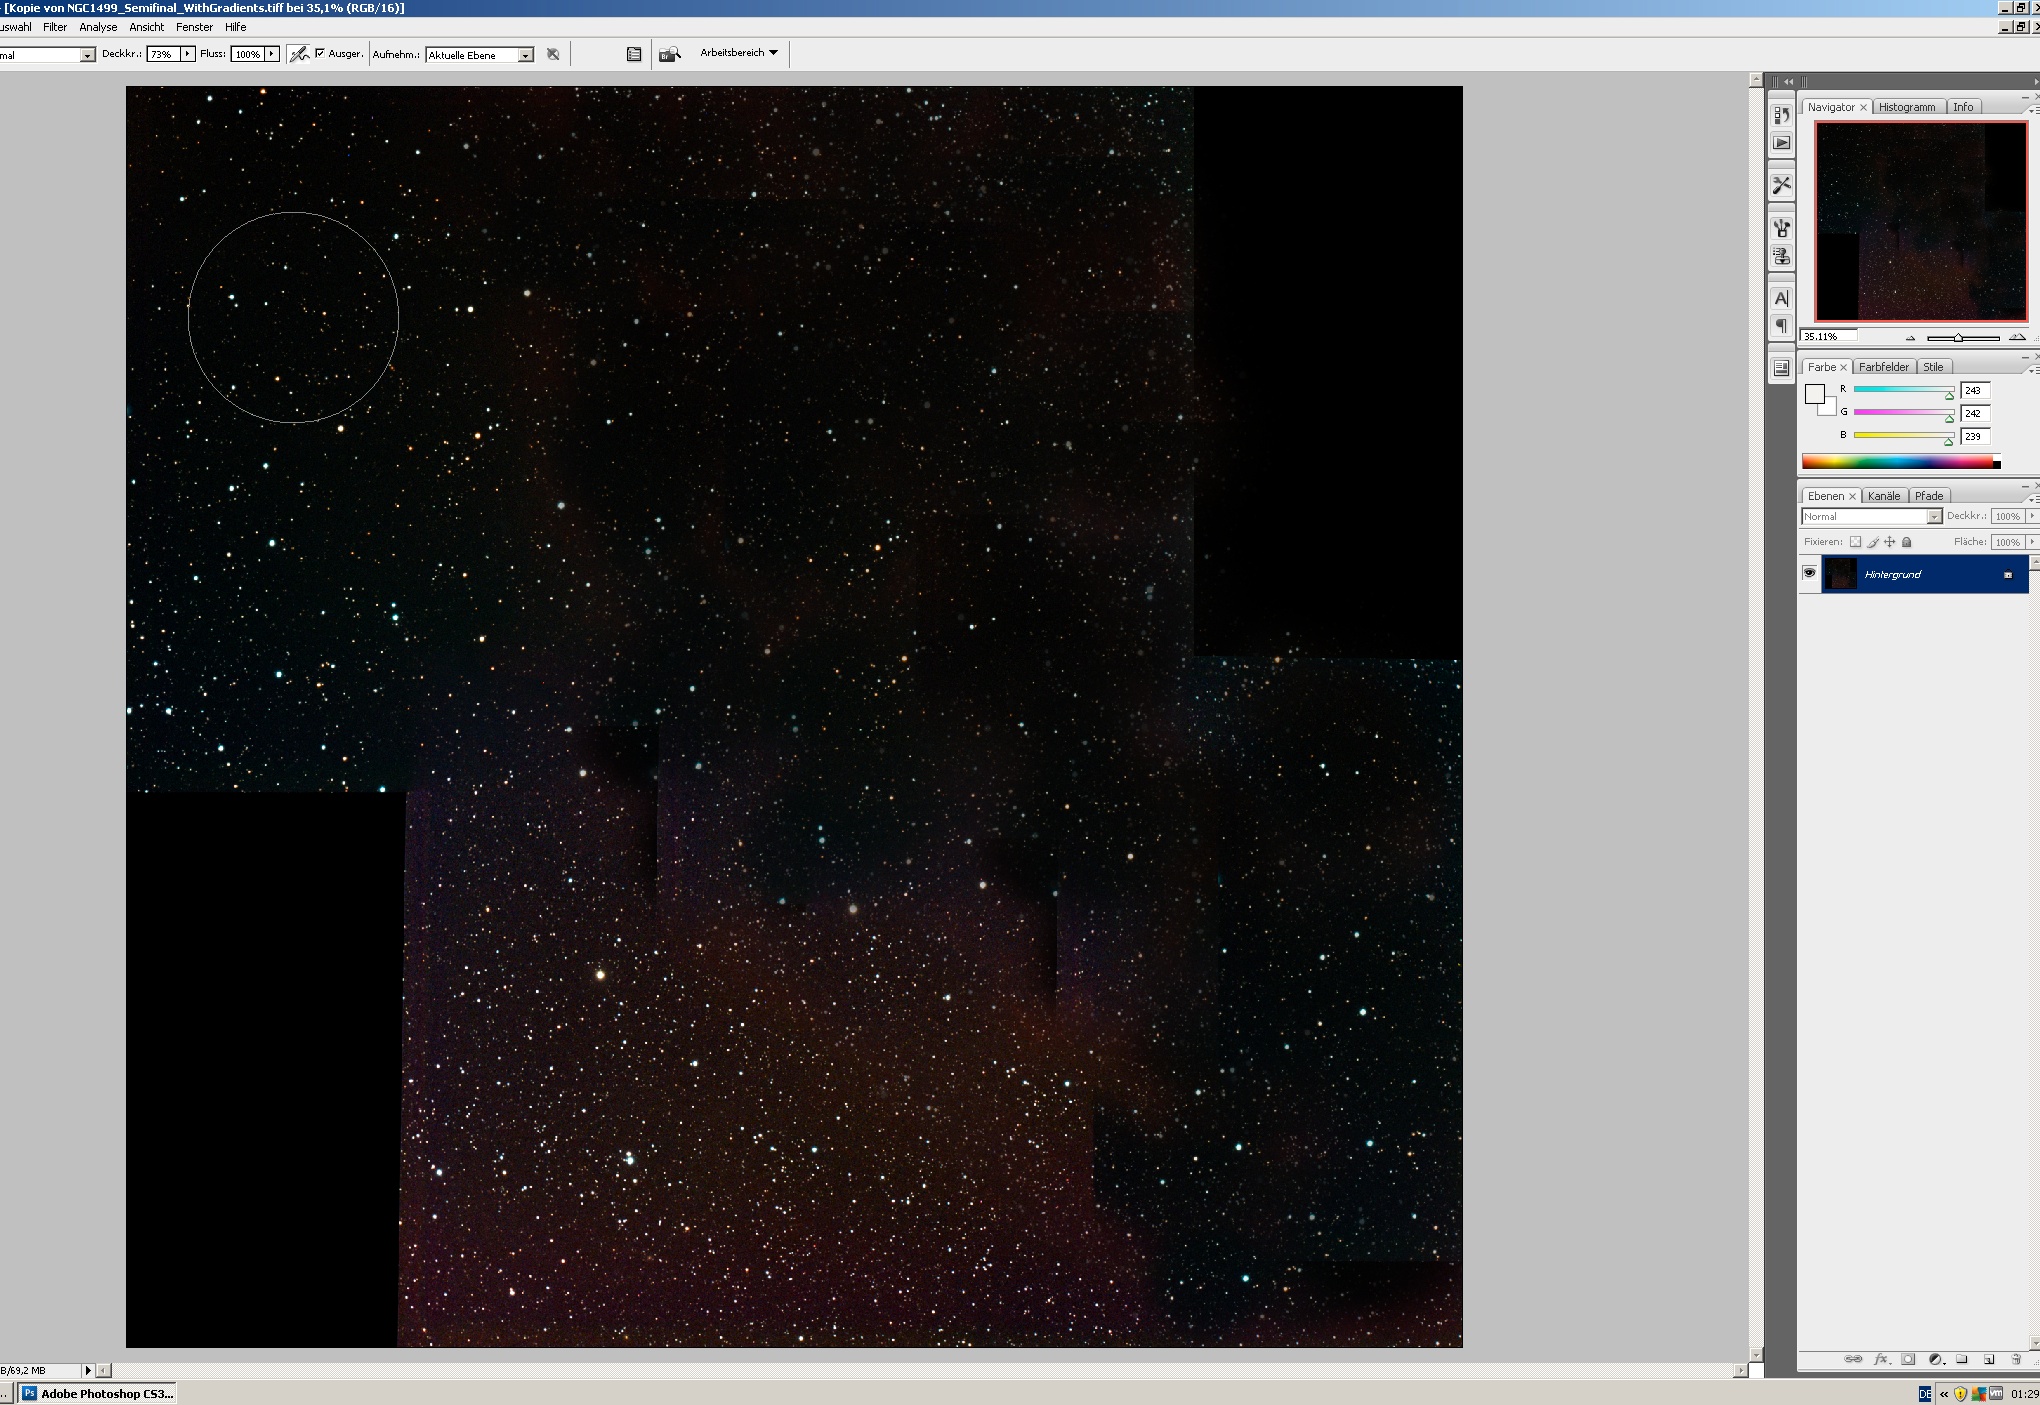Toggle the airbrush mode icon in options bar

tap(299, 54)
